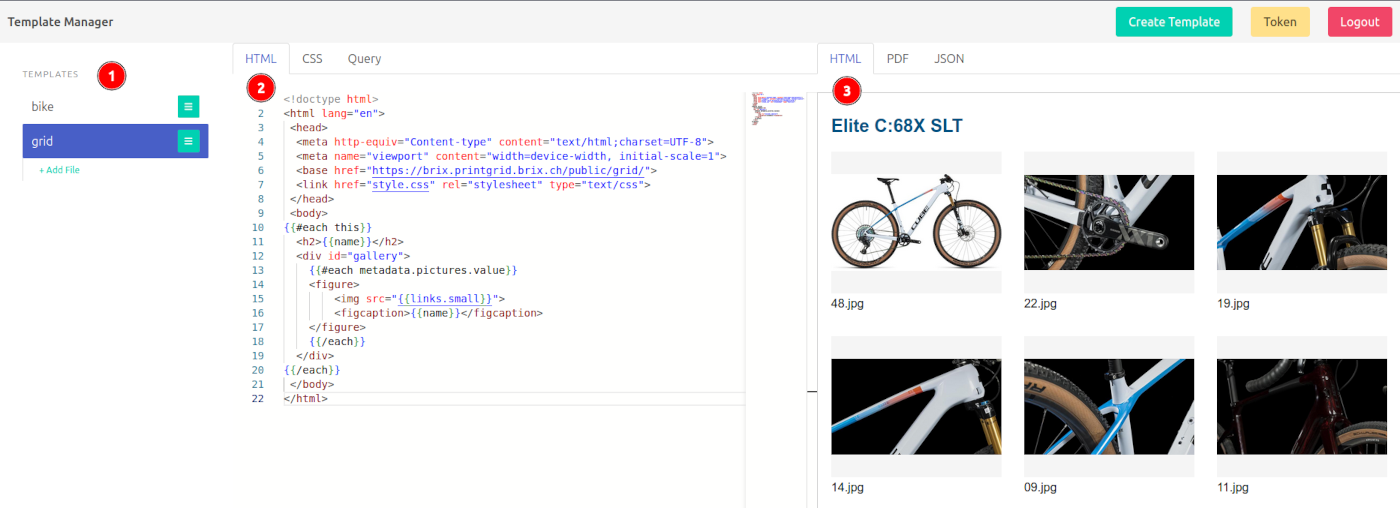
Task: Click the 22.jpg caption
Action: (1040, 303)
